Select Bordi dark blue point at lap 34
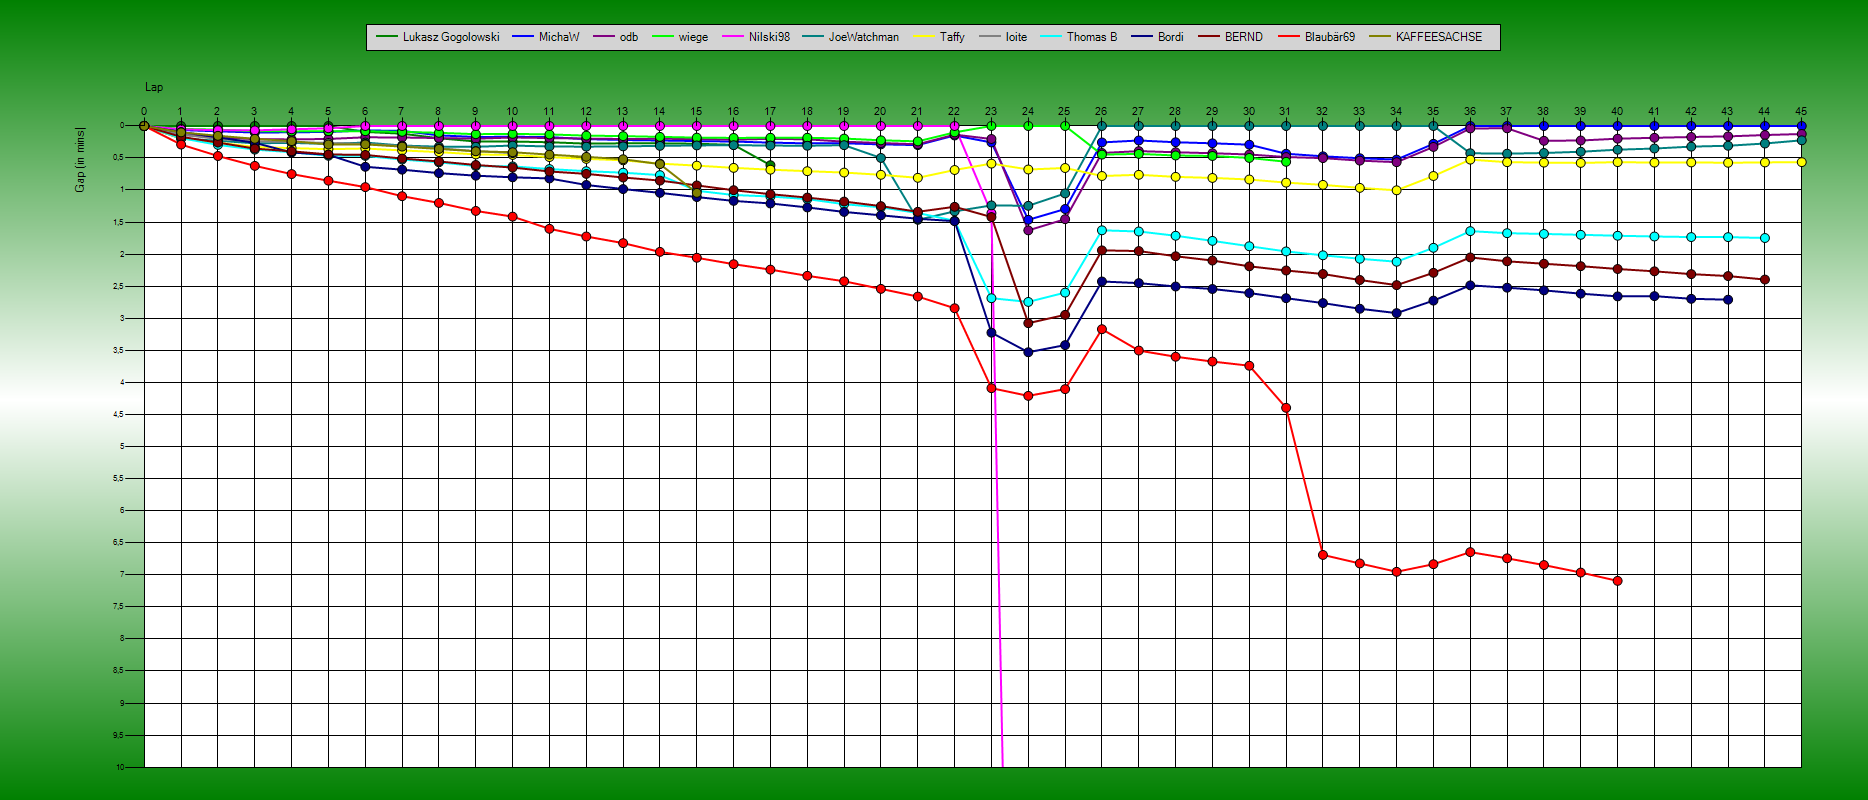The width and height of the screenshot is (1868, 800). point(1397,313)
